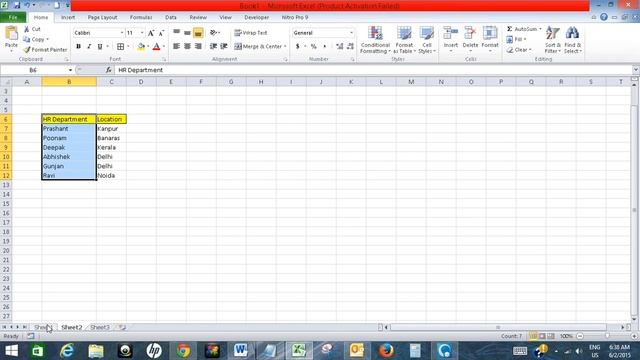Click the horizontal scrollbar
640x360 pixels.
coord(498,327)
